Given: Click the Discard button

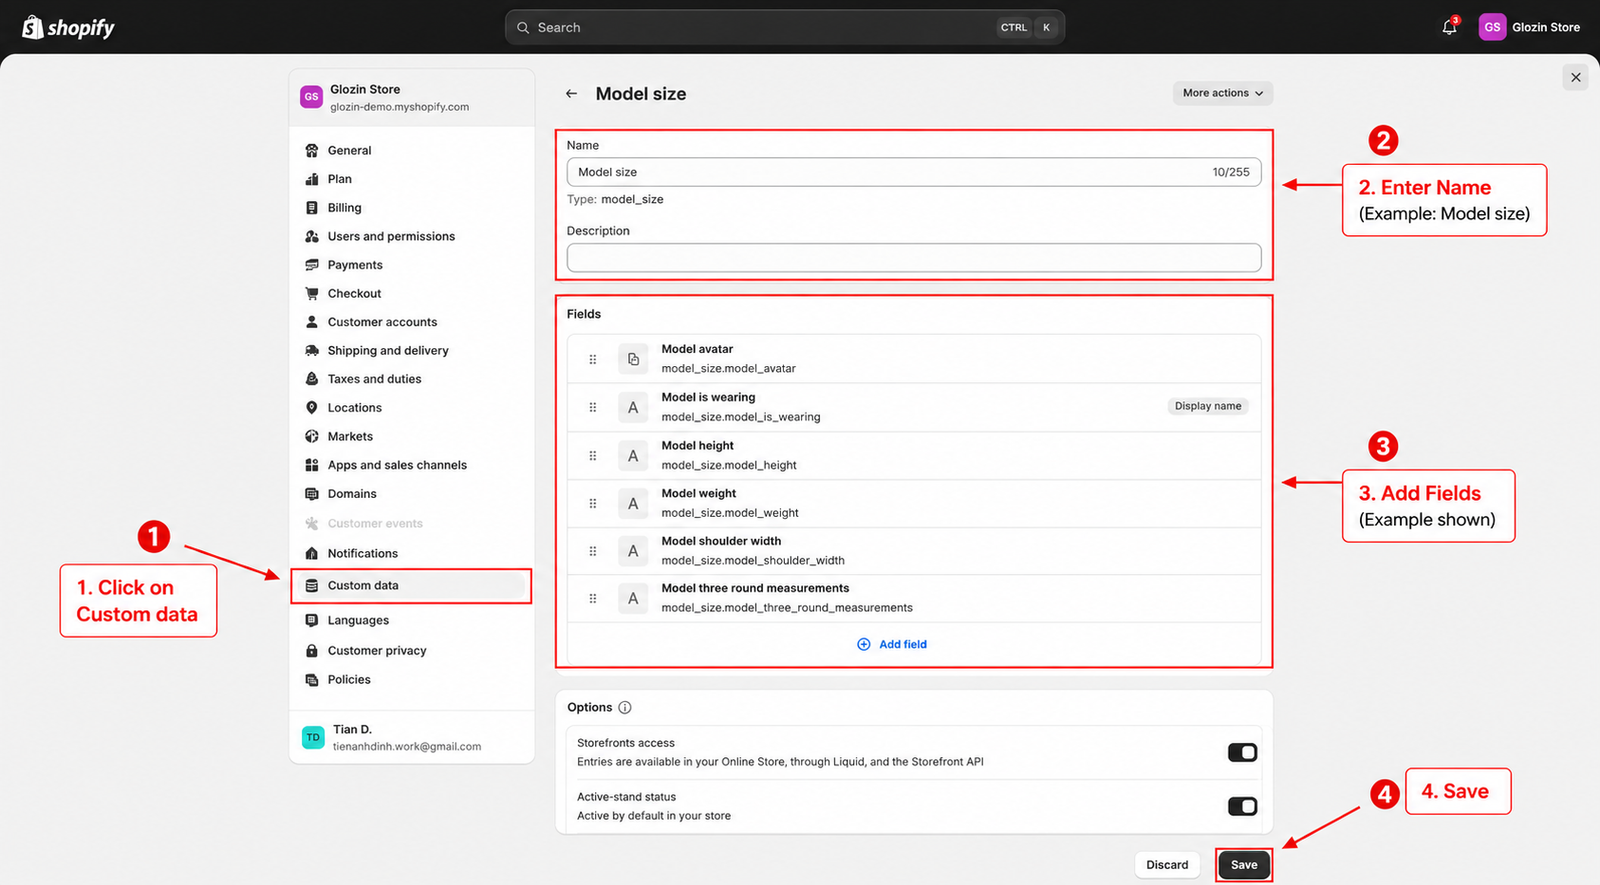Looking at the screenshot, I should [x=1167, y=865].
